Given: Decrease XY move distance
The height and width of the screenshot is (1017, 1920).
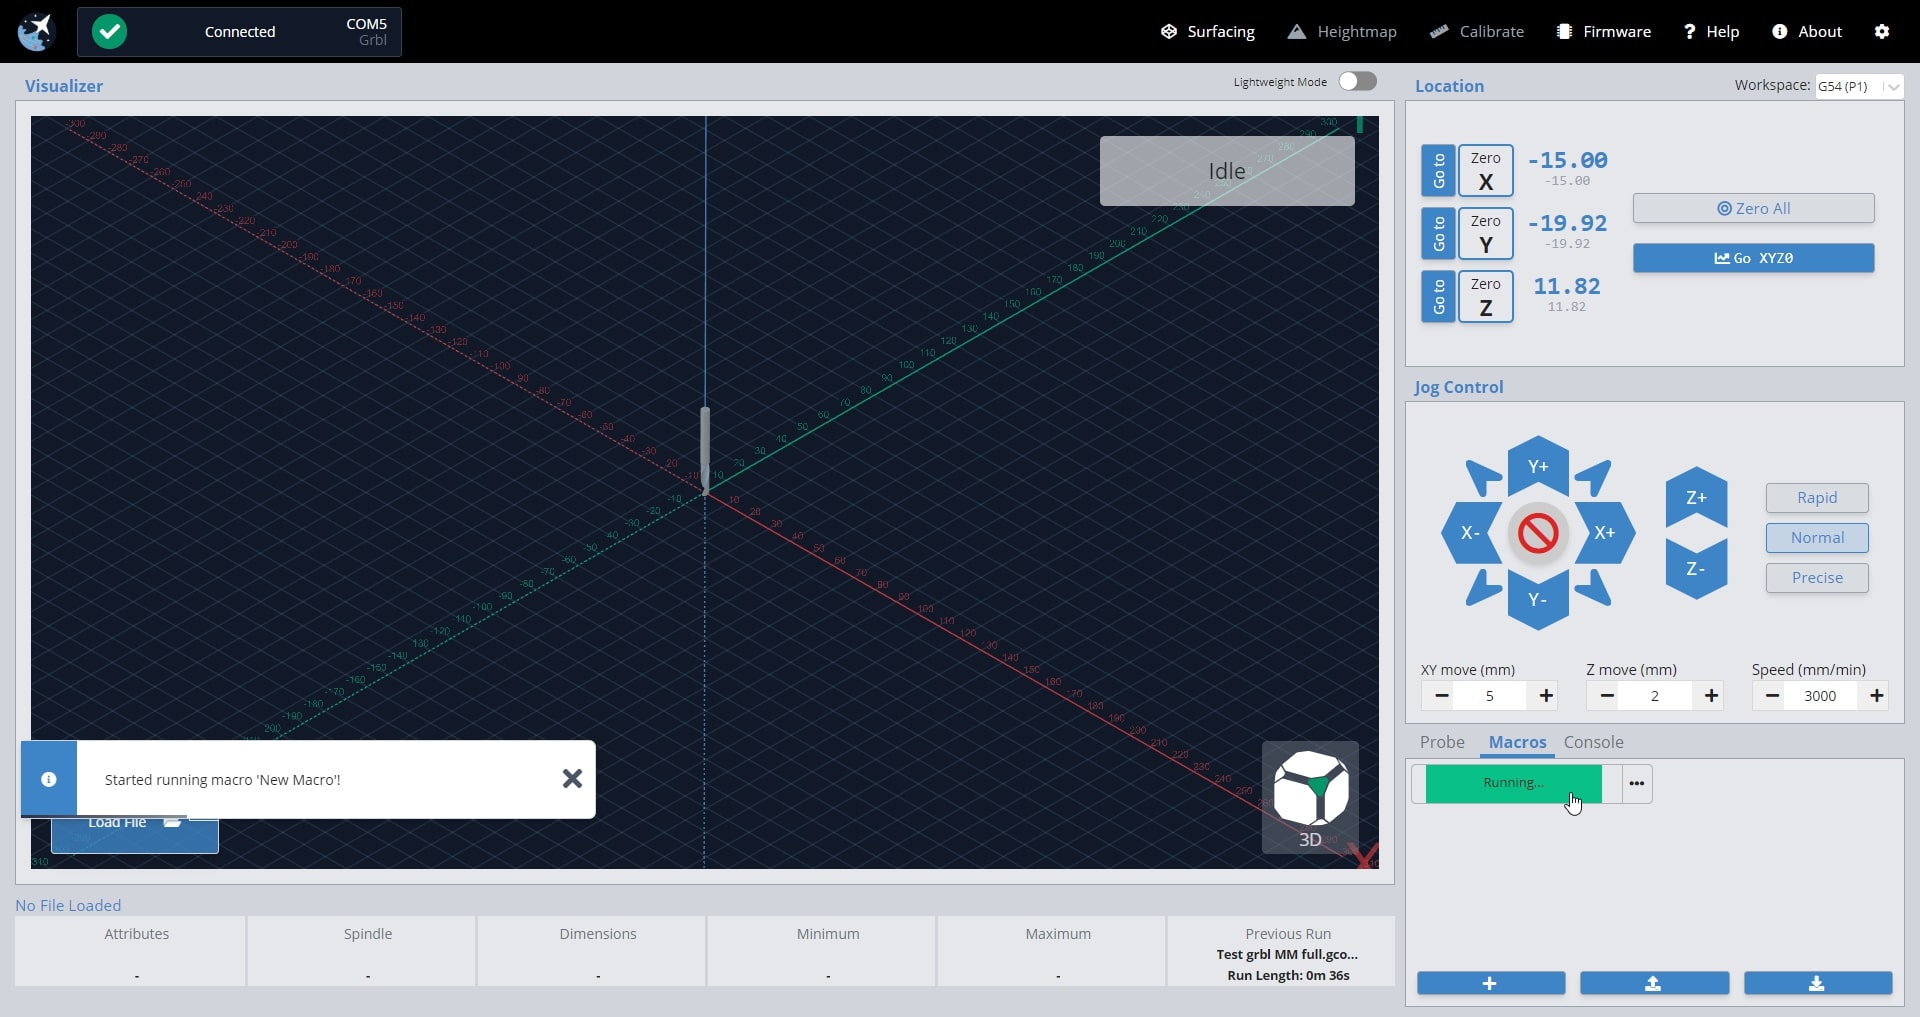Looking at the screenshot, I should click(1442, 696).
